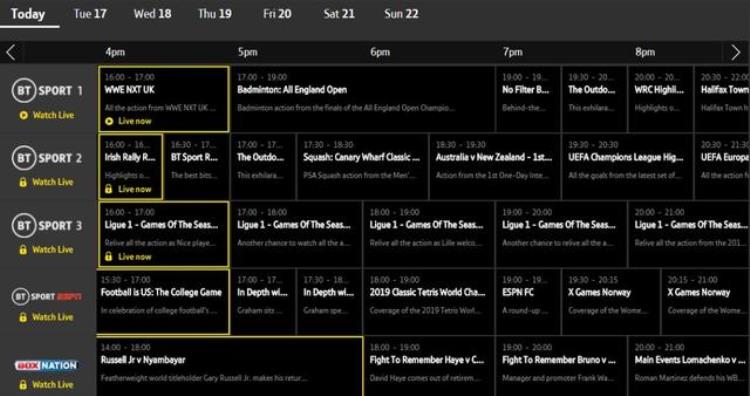Image resolution: width=750 pixels, height=396 pixels.
Task: Open the WWE NXT UK programme
Action: (x=164, y=99)
